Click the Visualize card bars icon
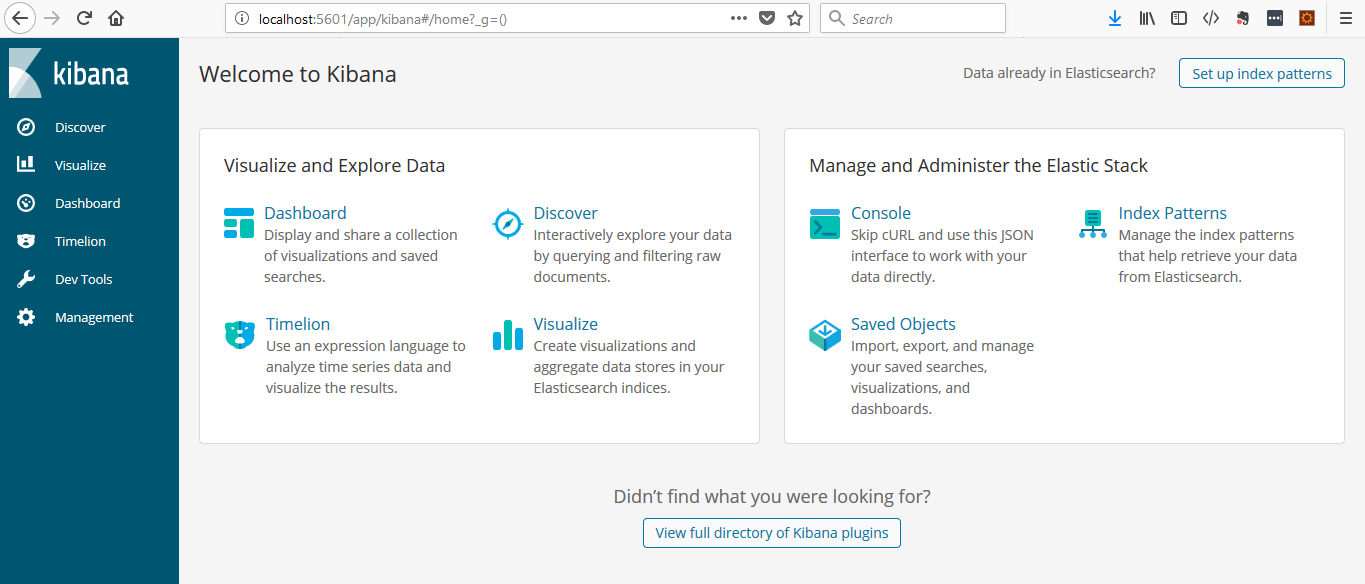This screenshot has height=584, width=1365. [508, 335]
